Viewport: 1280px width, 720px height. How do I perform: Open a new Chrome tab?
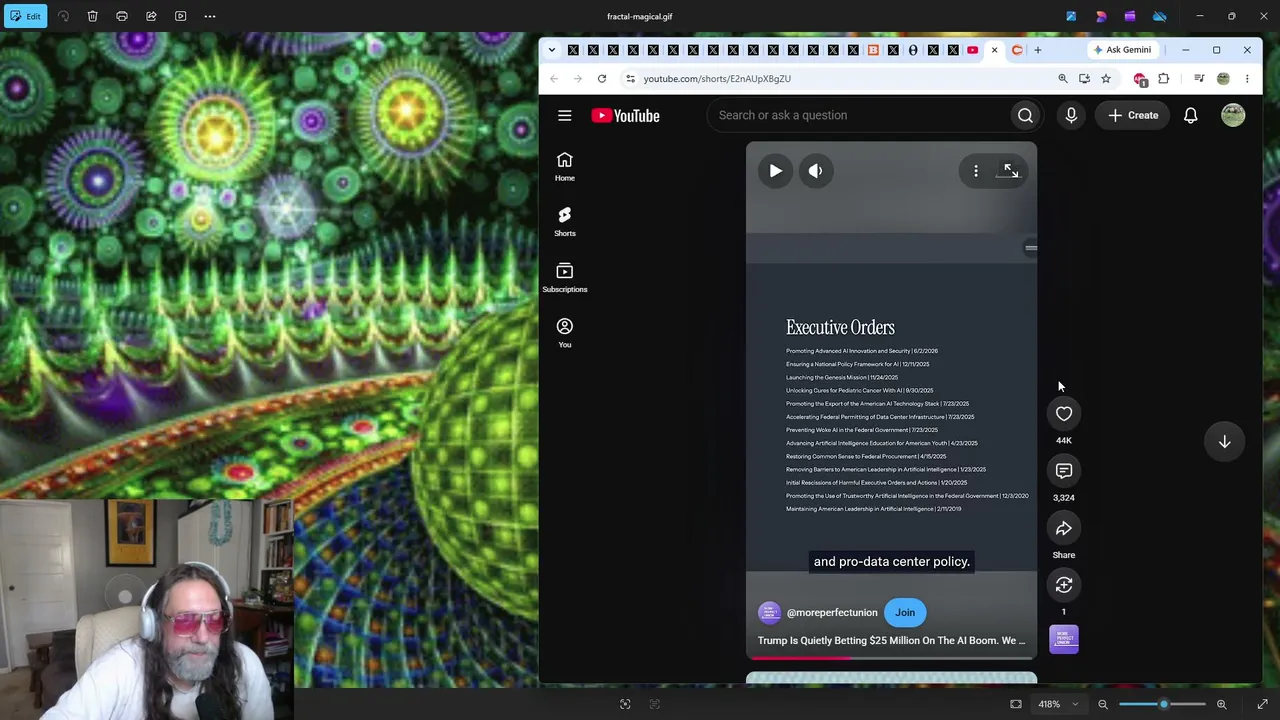pyautogui.click(x=1037, y=50)
